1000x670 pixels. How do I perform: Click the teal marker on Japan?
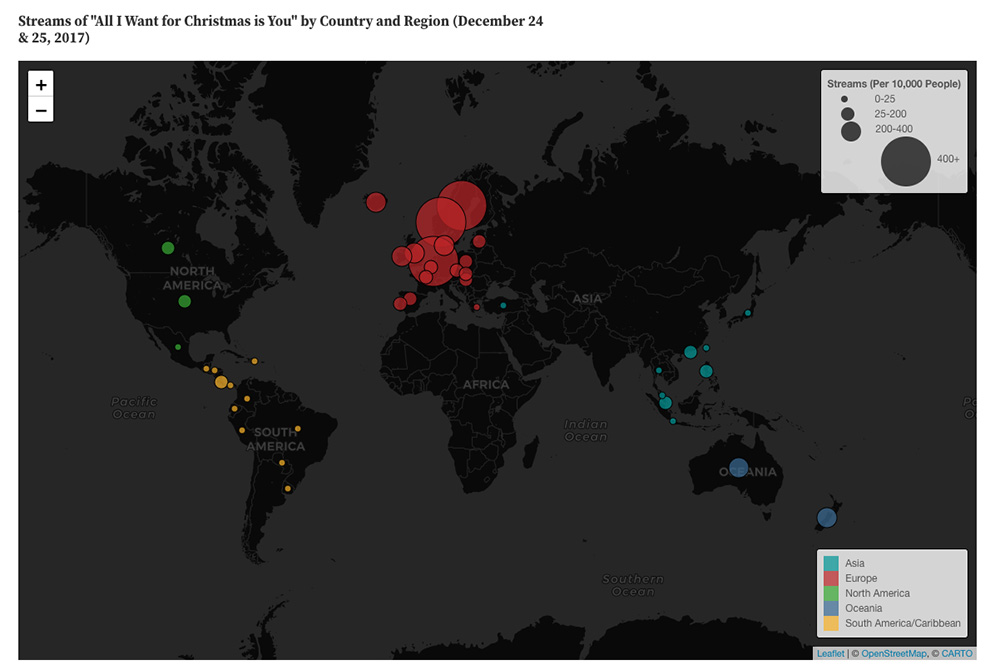click(747, 314)
